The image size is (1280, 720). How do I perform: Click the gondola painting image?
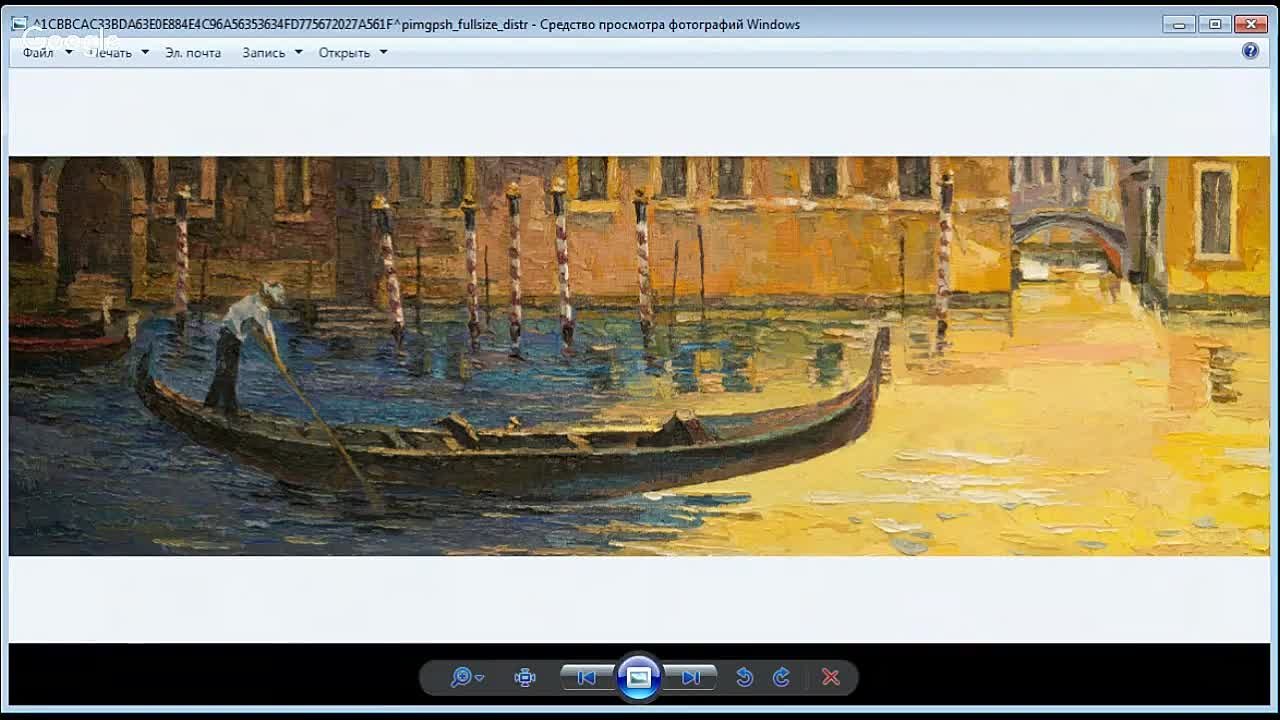tap(640, 355)
